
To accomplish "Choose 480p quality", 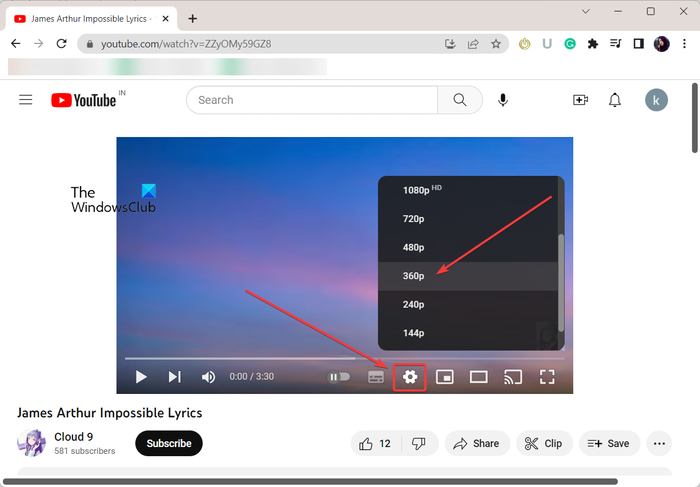I will (x=468, y=247).
